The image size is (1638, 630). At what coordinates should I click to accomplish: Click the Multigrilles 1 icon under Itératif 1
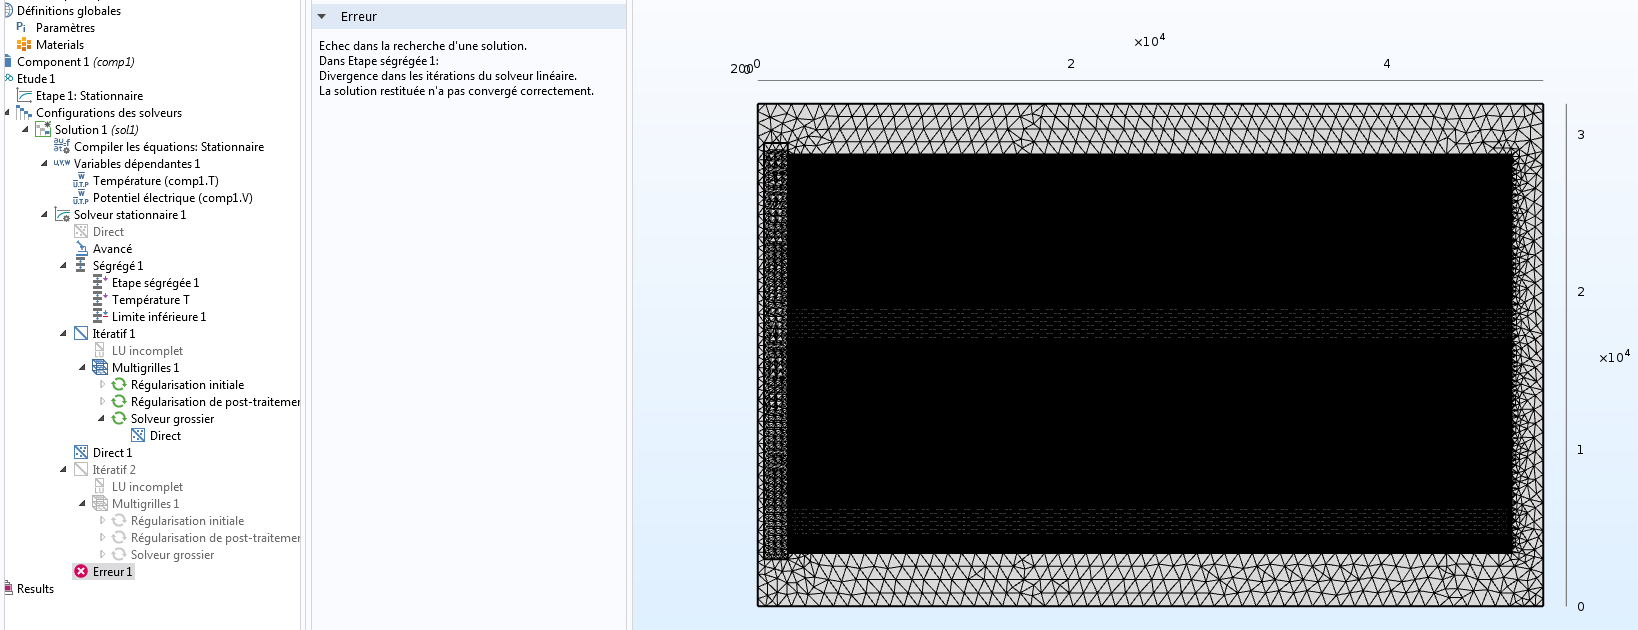pyautogui.click(x=100, y=368)
